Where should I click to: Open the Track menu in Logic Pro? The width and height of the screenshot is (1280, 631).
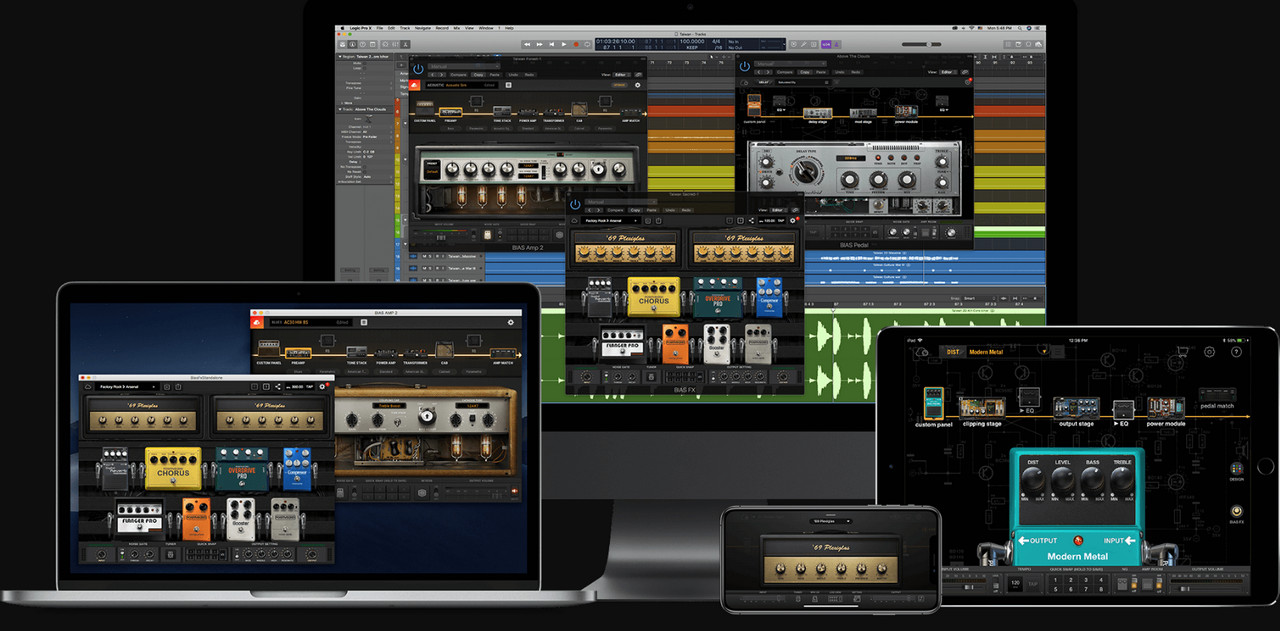coord(404,28)
